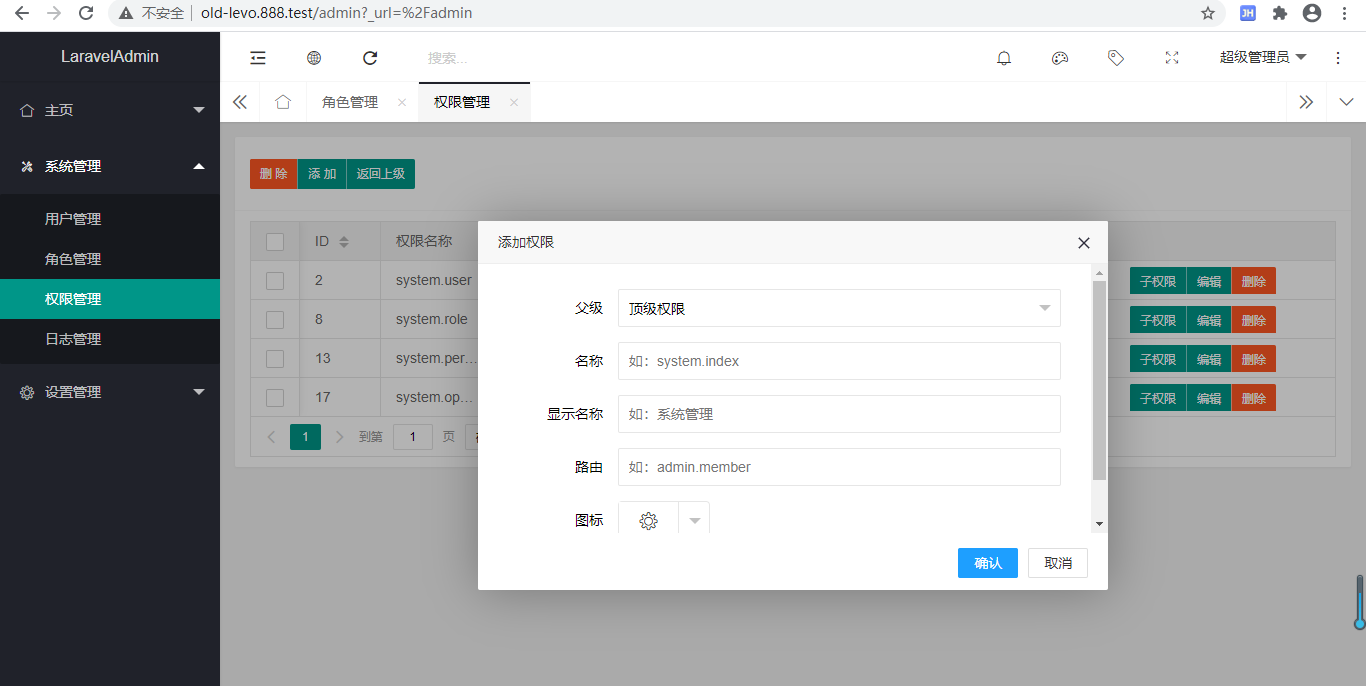
Task: Click the refresh icon in top toolbar
Action: [x=370, y=58]
